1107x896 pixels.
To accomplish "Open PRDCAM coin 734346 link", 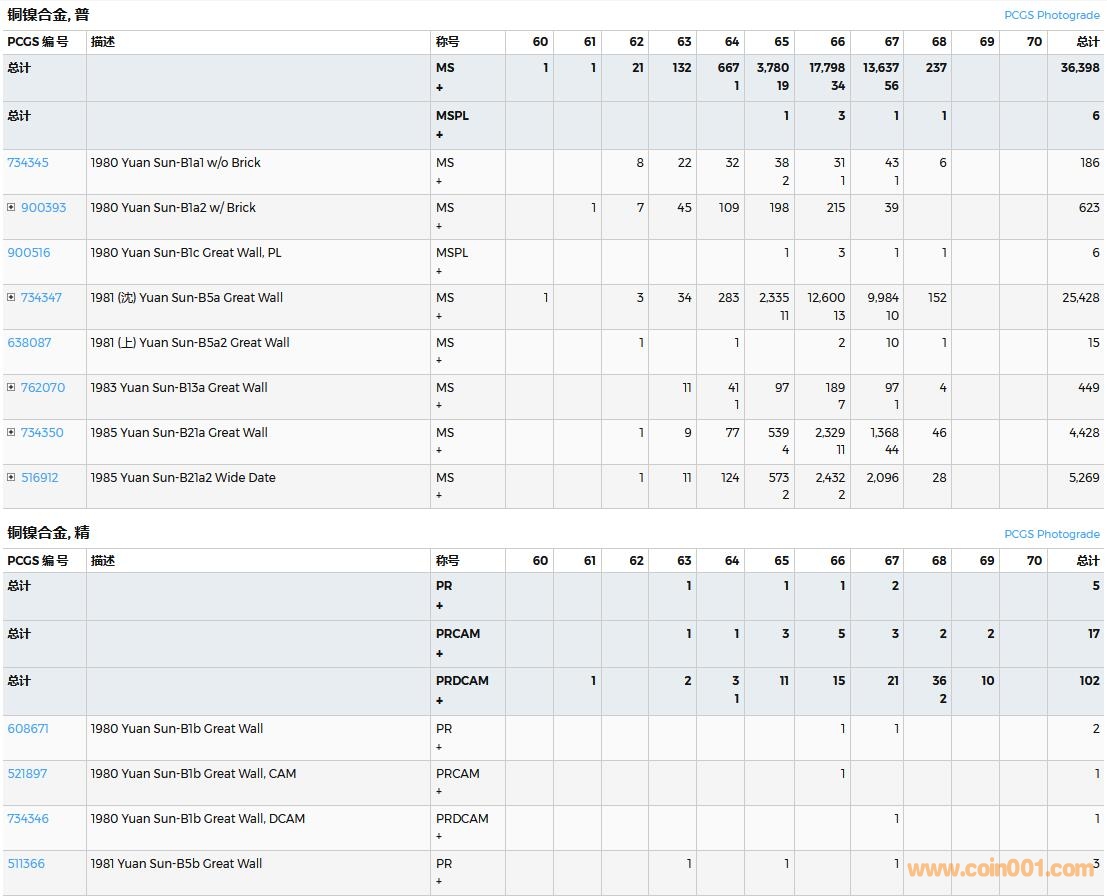I will pos(27,819).
